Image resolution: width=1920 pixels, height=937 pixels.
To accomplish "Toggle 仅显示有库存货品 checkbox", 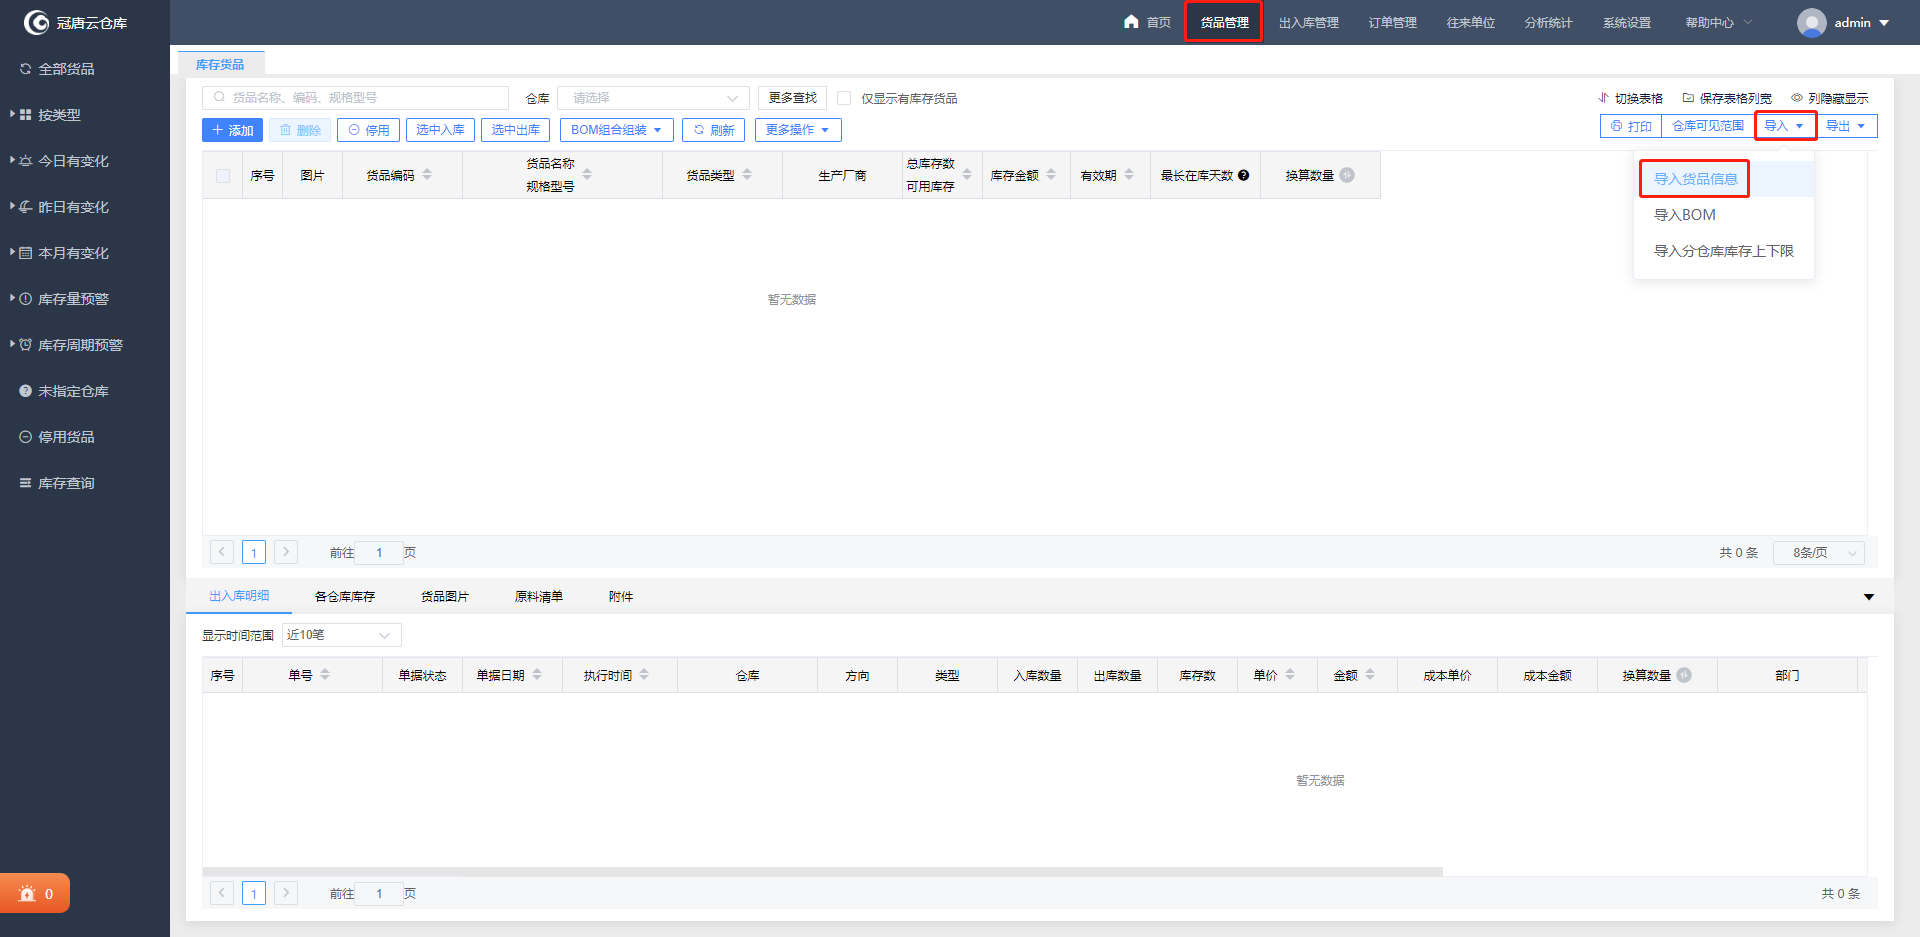I will (x=844, y=98).
